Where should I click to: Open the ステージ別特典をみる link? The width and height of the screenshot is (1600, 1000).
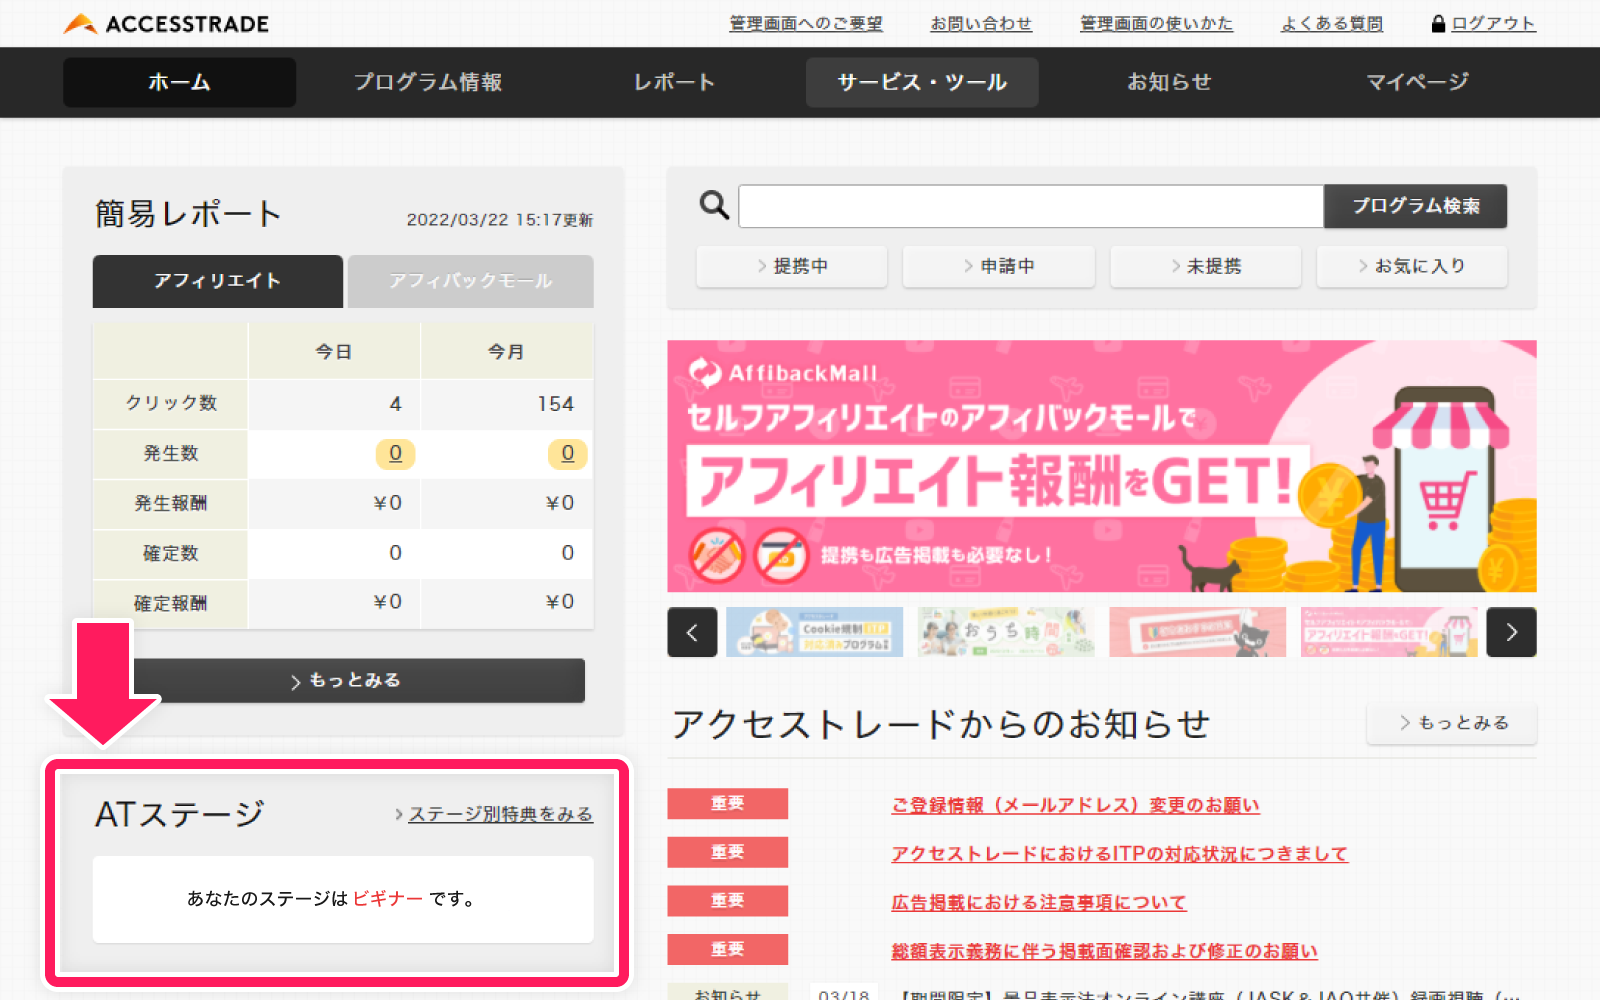(x=500, y=814)
